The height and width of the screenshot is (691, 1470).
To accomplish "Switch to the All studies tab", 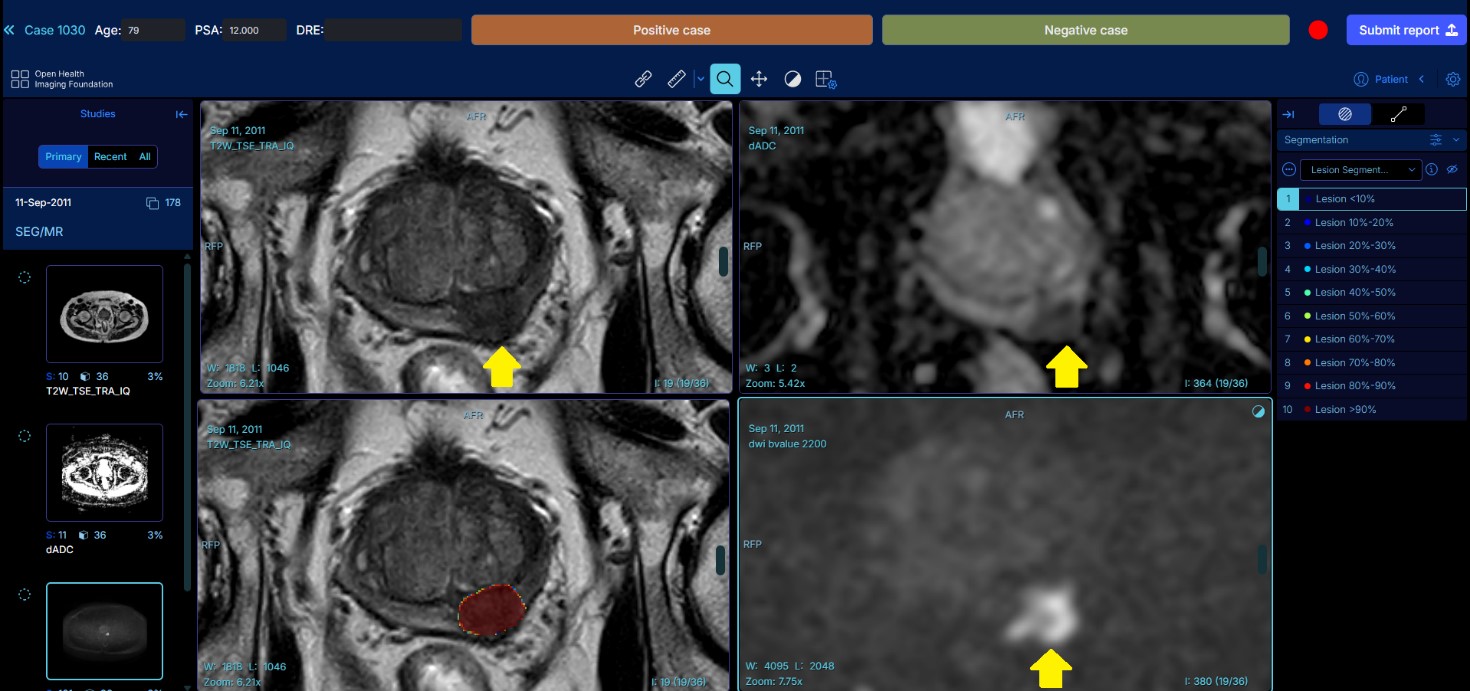I will pyautogui.click(x=145, y=157).
